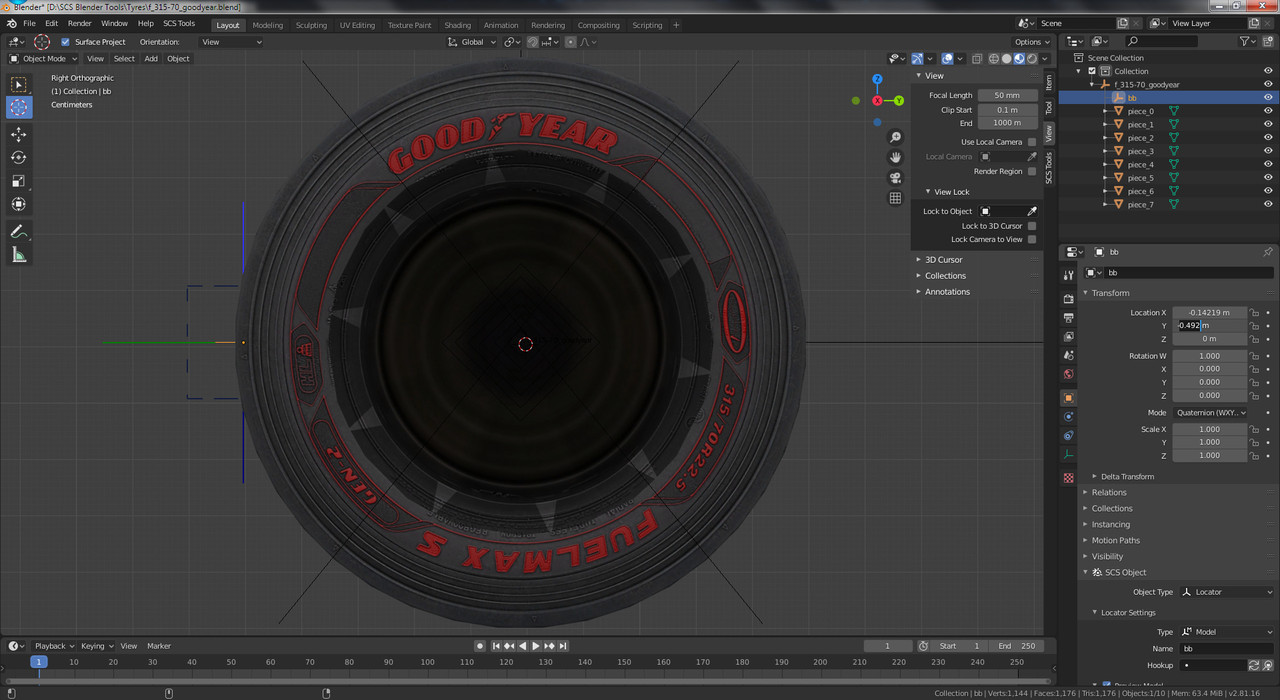1280x700 pixels.
Task: Activate the 3D Cursor tool
Action: pos(19,107)
